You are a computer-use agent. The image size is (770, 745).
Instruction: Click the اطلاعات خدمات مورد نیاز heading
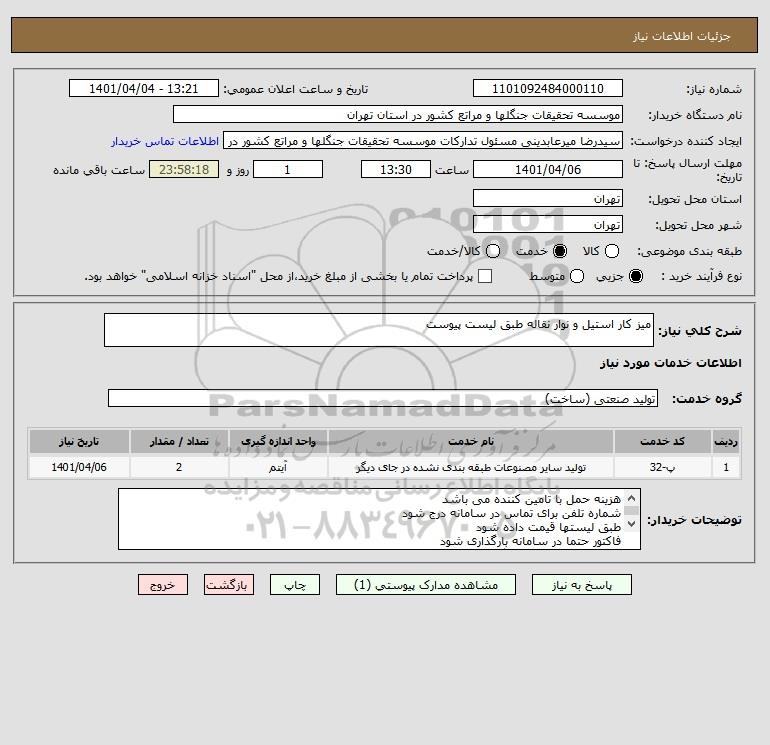tap(670, 363)
